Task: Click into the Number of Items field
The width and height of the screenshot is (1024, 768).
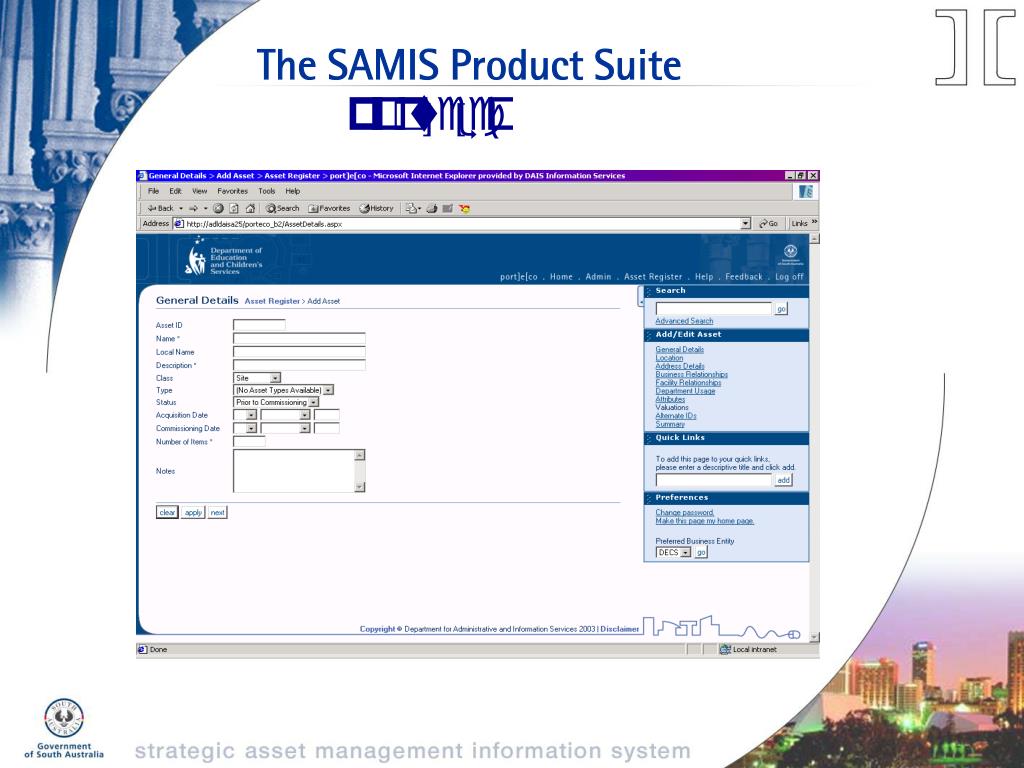Action: click(x=249, y=441)
